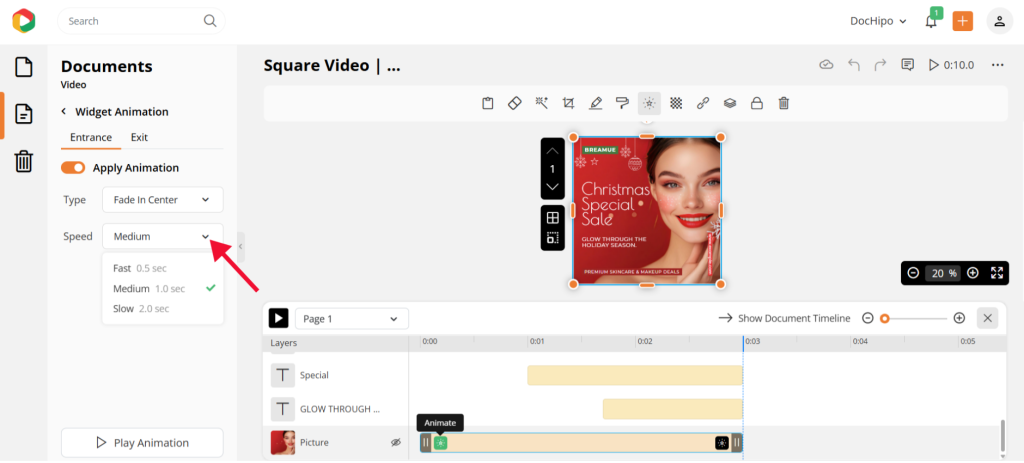The width and height of the screenshot is (1024, 463).
Task: Select Fast 0.5 sec speed option
Action: tap(163, 268)
